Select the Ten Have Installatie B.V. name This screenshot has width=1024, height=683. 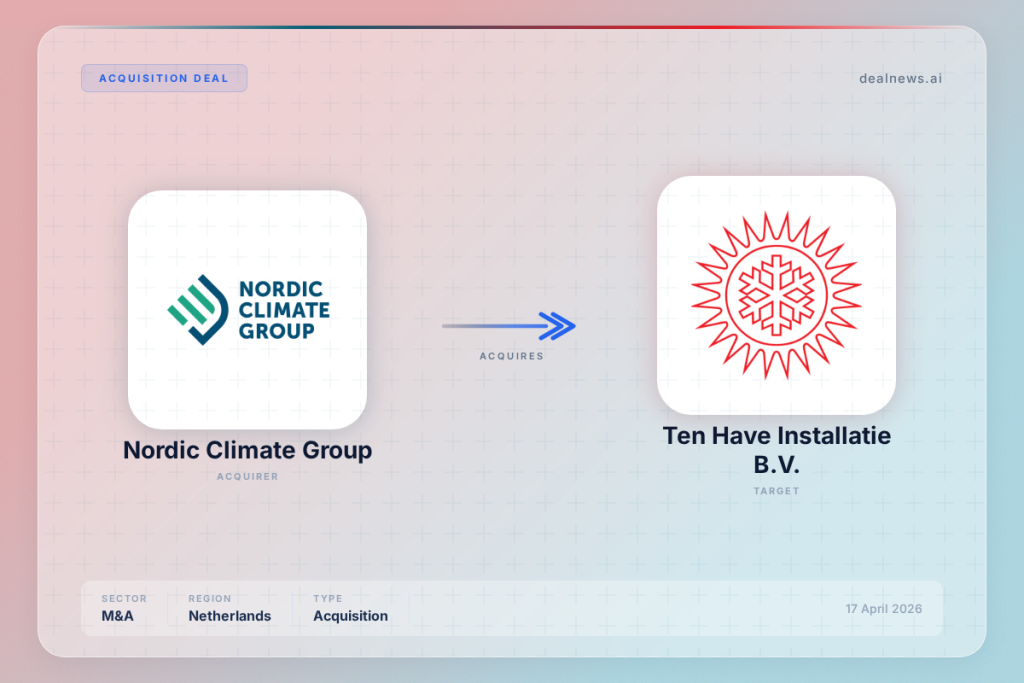click(x=776, y=450)
